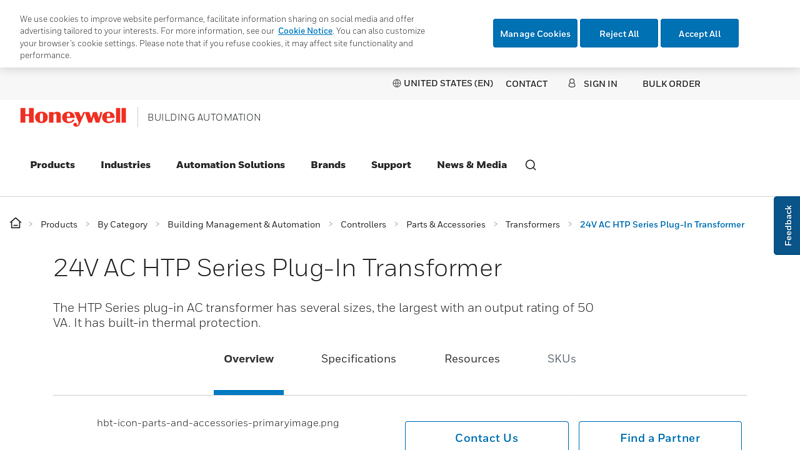This screenshot has height=450, width=800.
Task: Switch to the Resources tab
Action: point(472,359)
